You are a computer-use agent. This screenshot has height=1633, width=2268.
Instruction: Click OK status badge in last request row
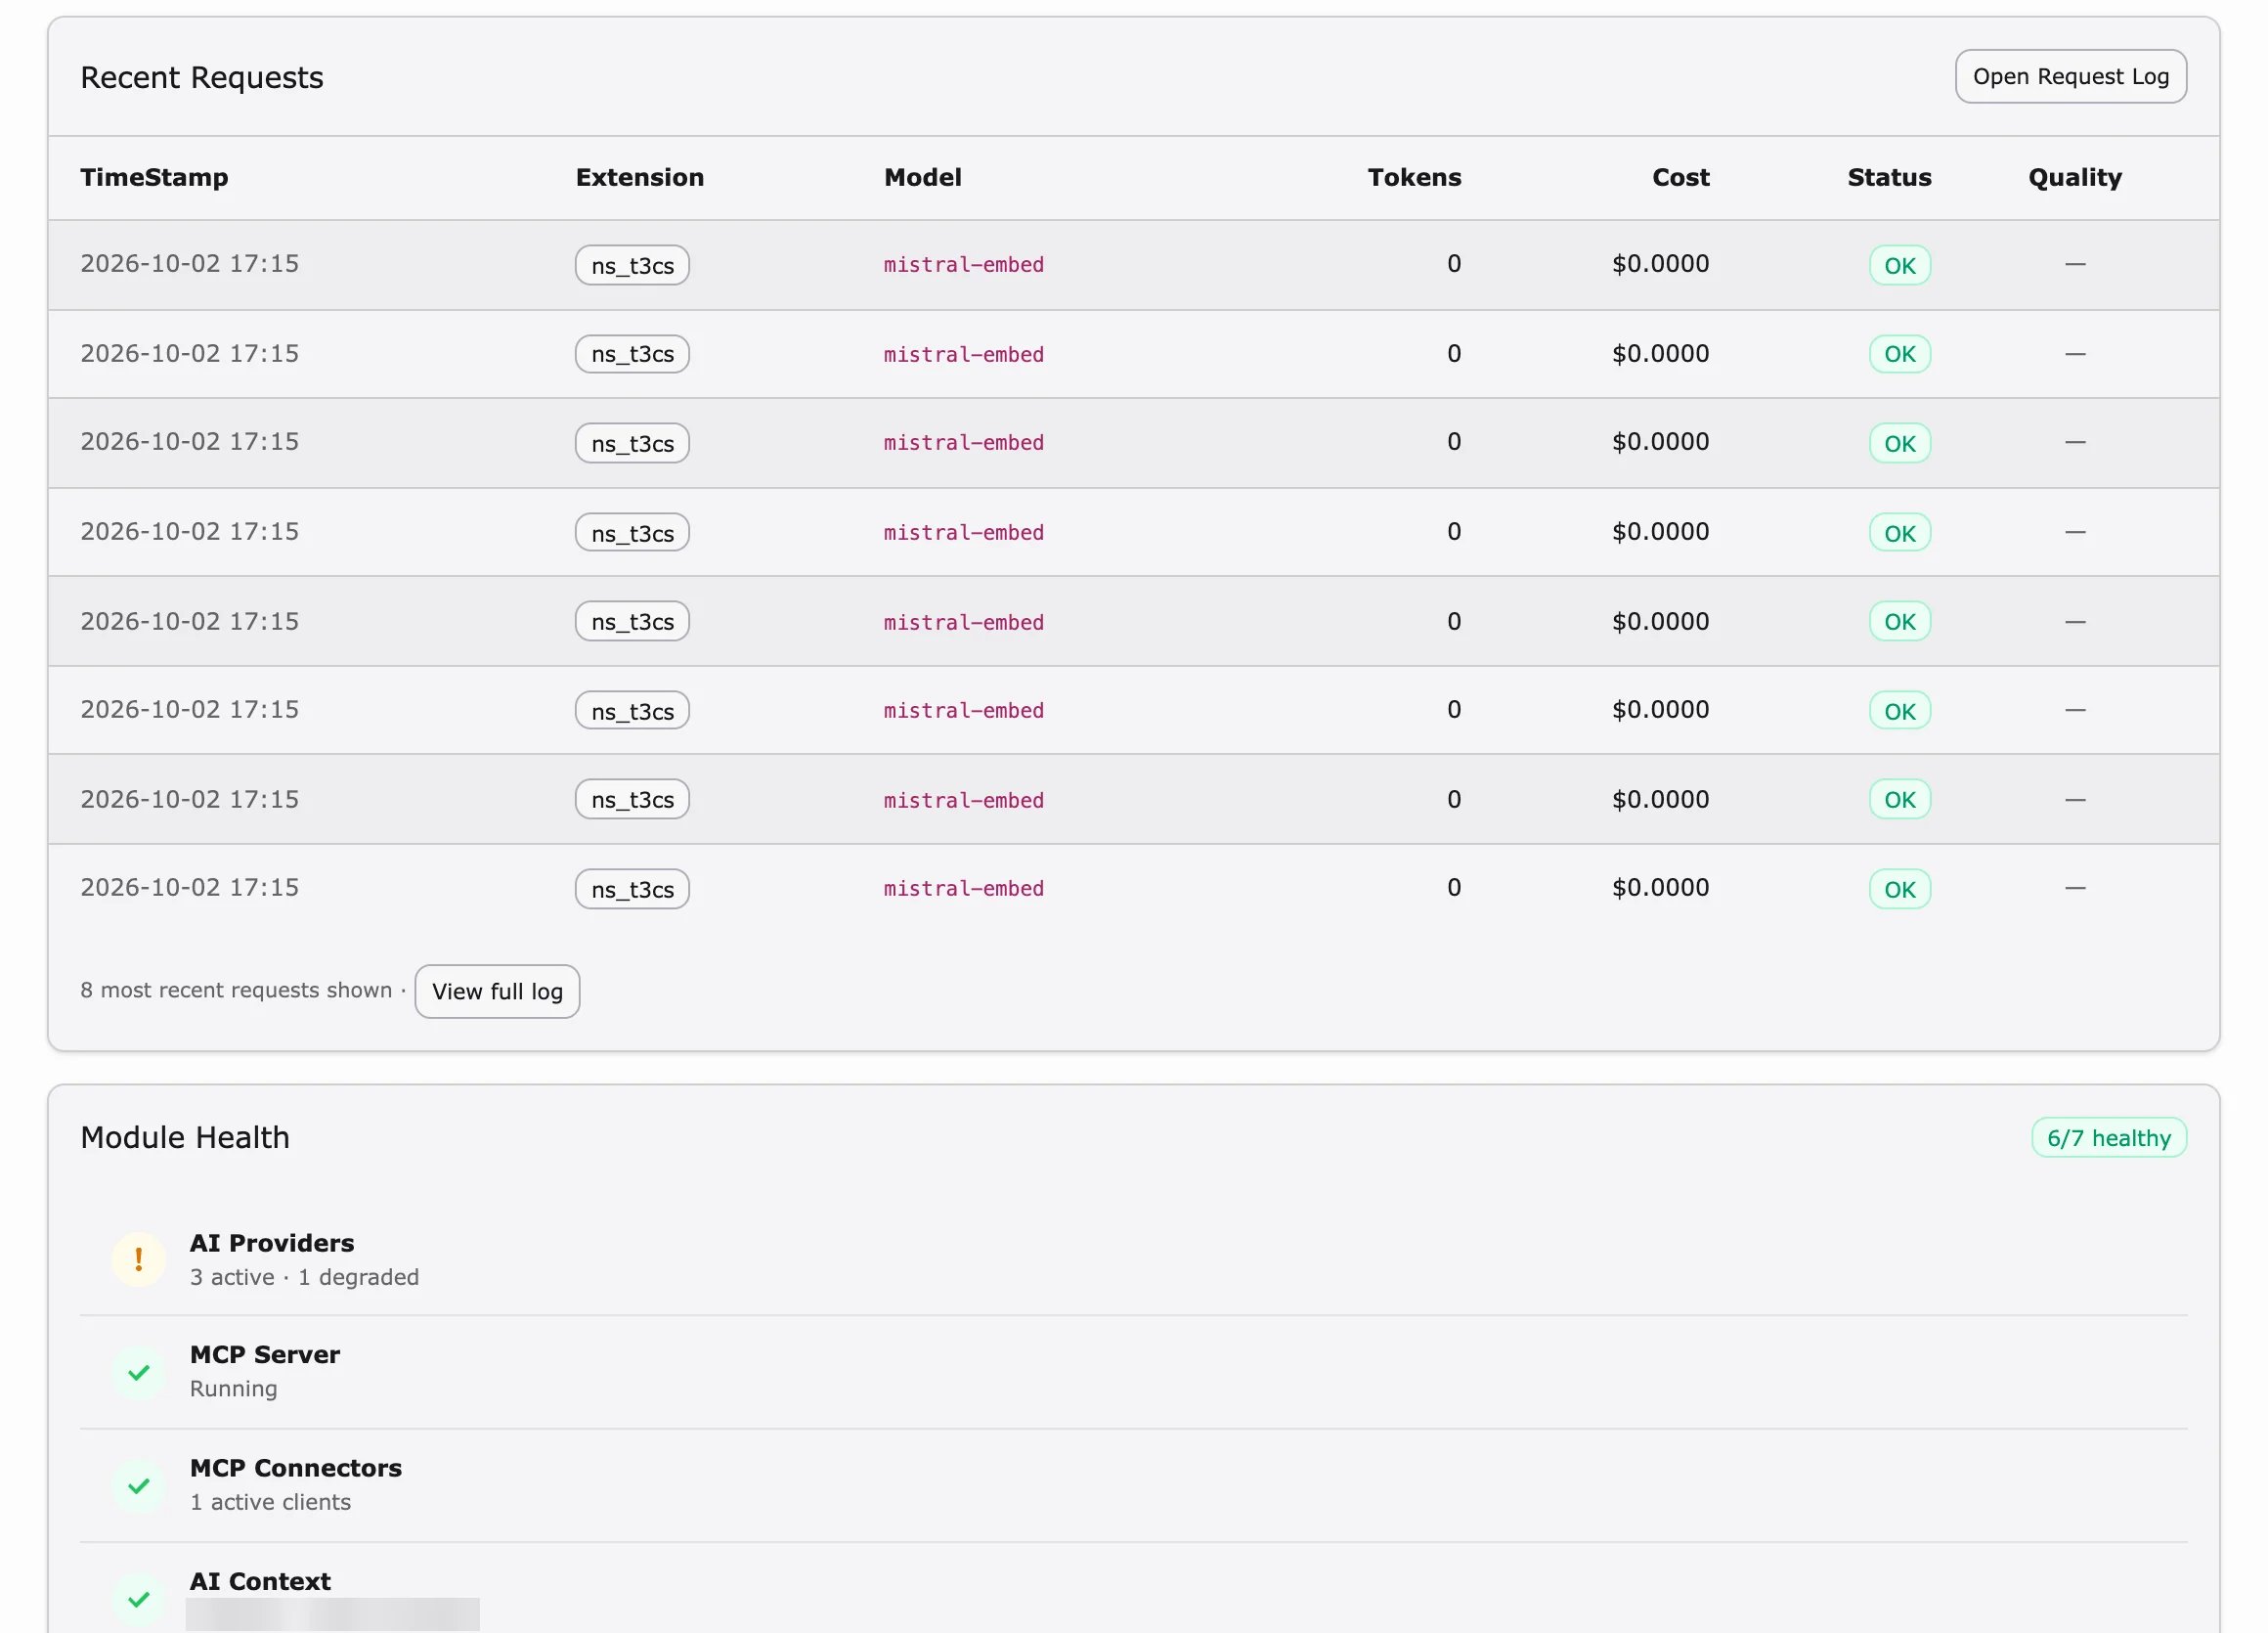(x=1900, y=889)
